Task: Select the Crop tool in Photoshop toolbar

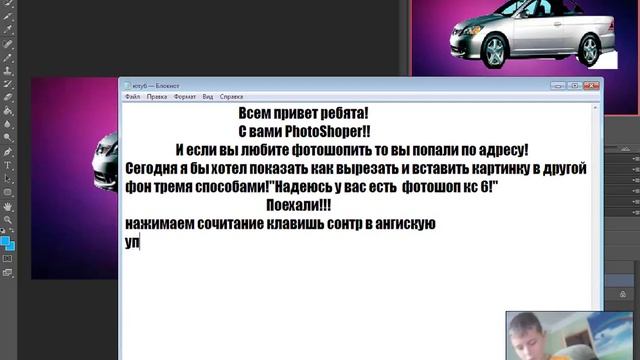Action: [x=7, y=16]
